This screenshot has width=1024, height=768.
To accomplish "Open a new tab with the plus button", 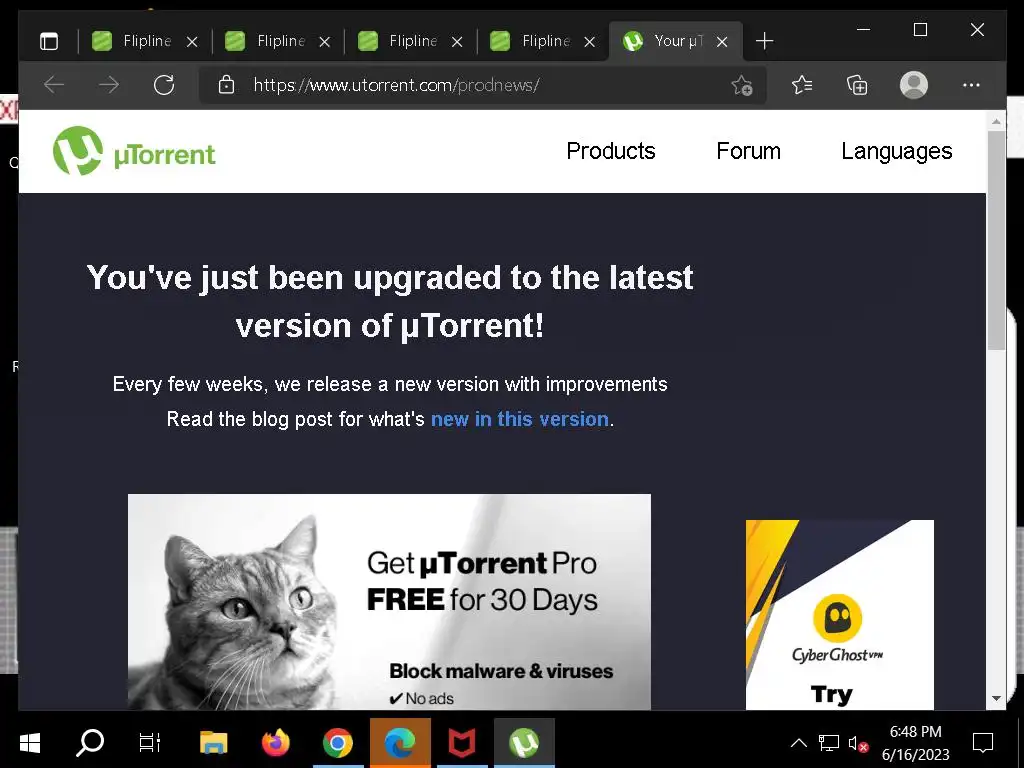I will 764,41.
